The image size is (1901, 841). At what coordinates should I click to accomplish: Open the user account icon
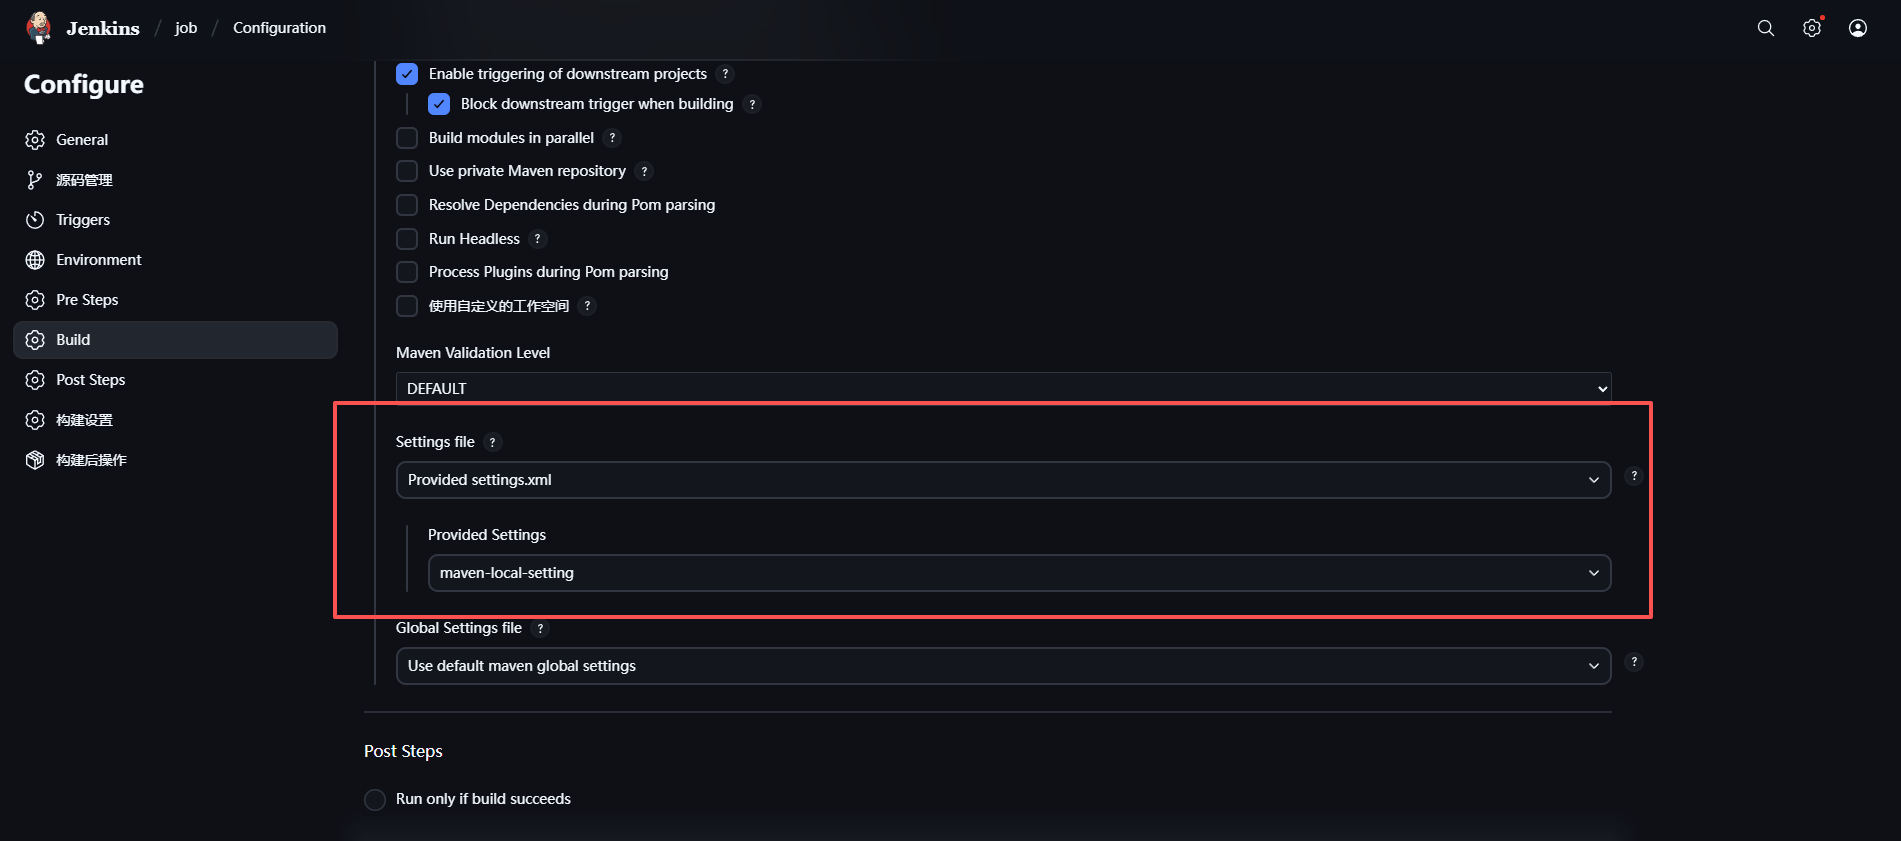pos(1858,28)
